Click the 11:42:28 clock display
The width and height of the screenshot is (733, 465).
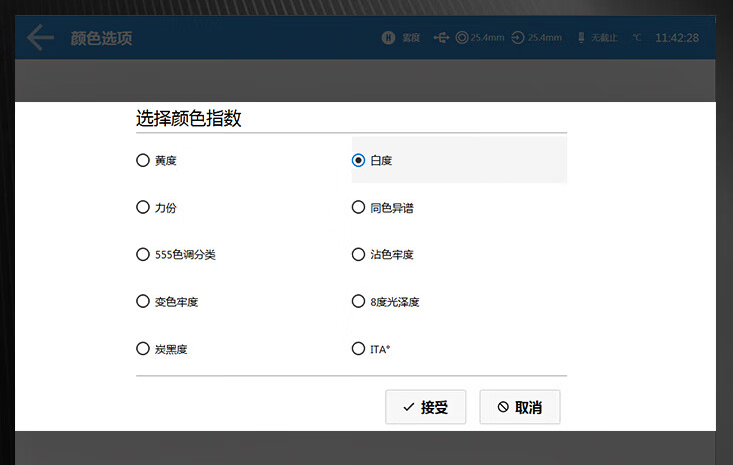677,38
